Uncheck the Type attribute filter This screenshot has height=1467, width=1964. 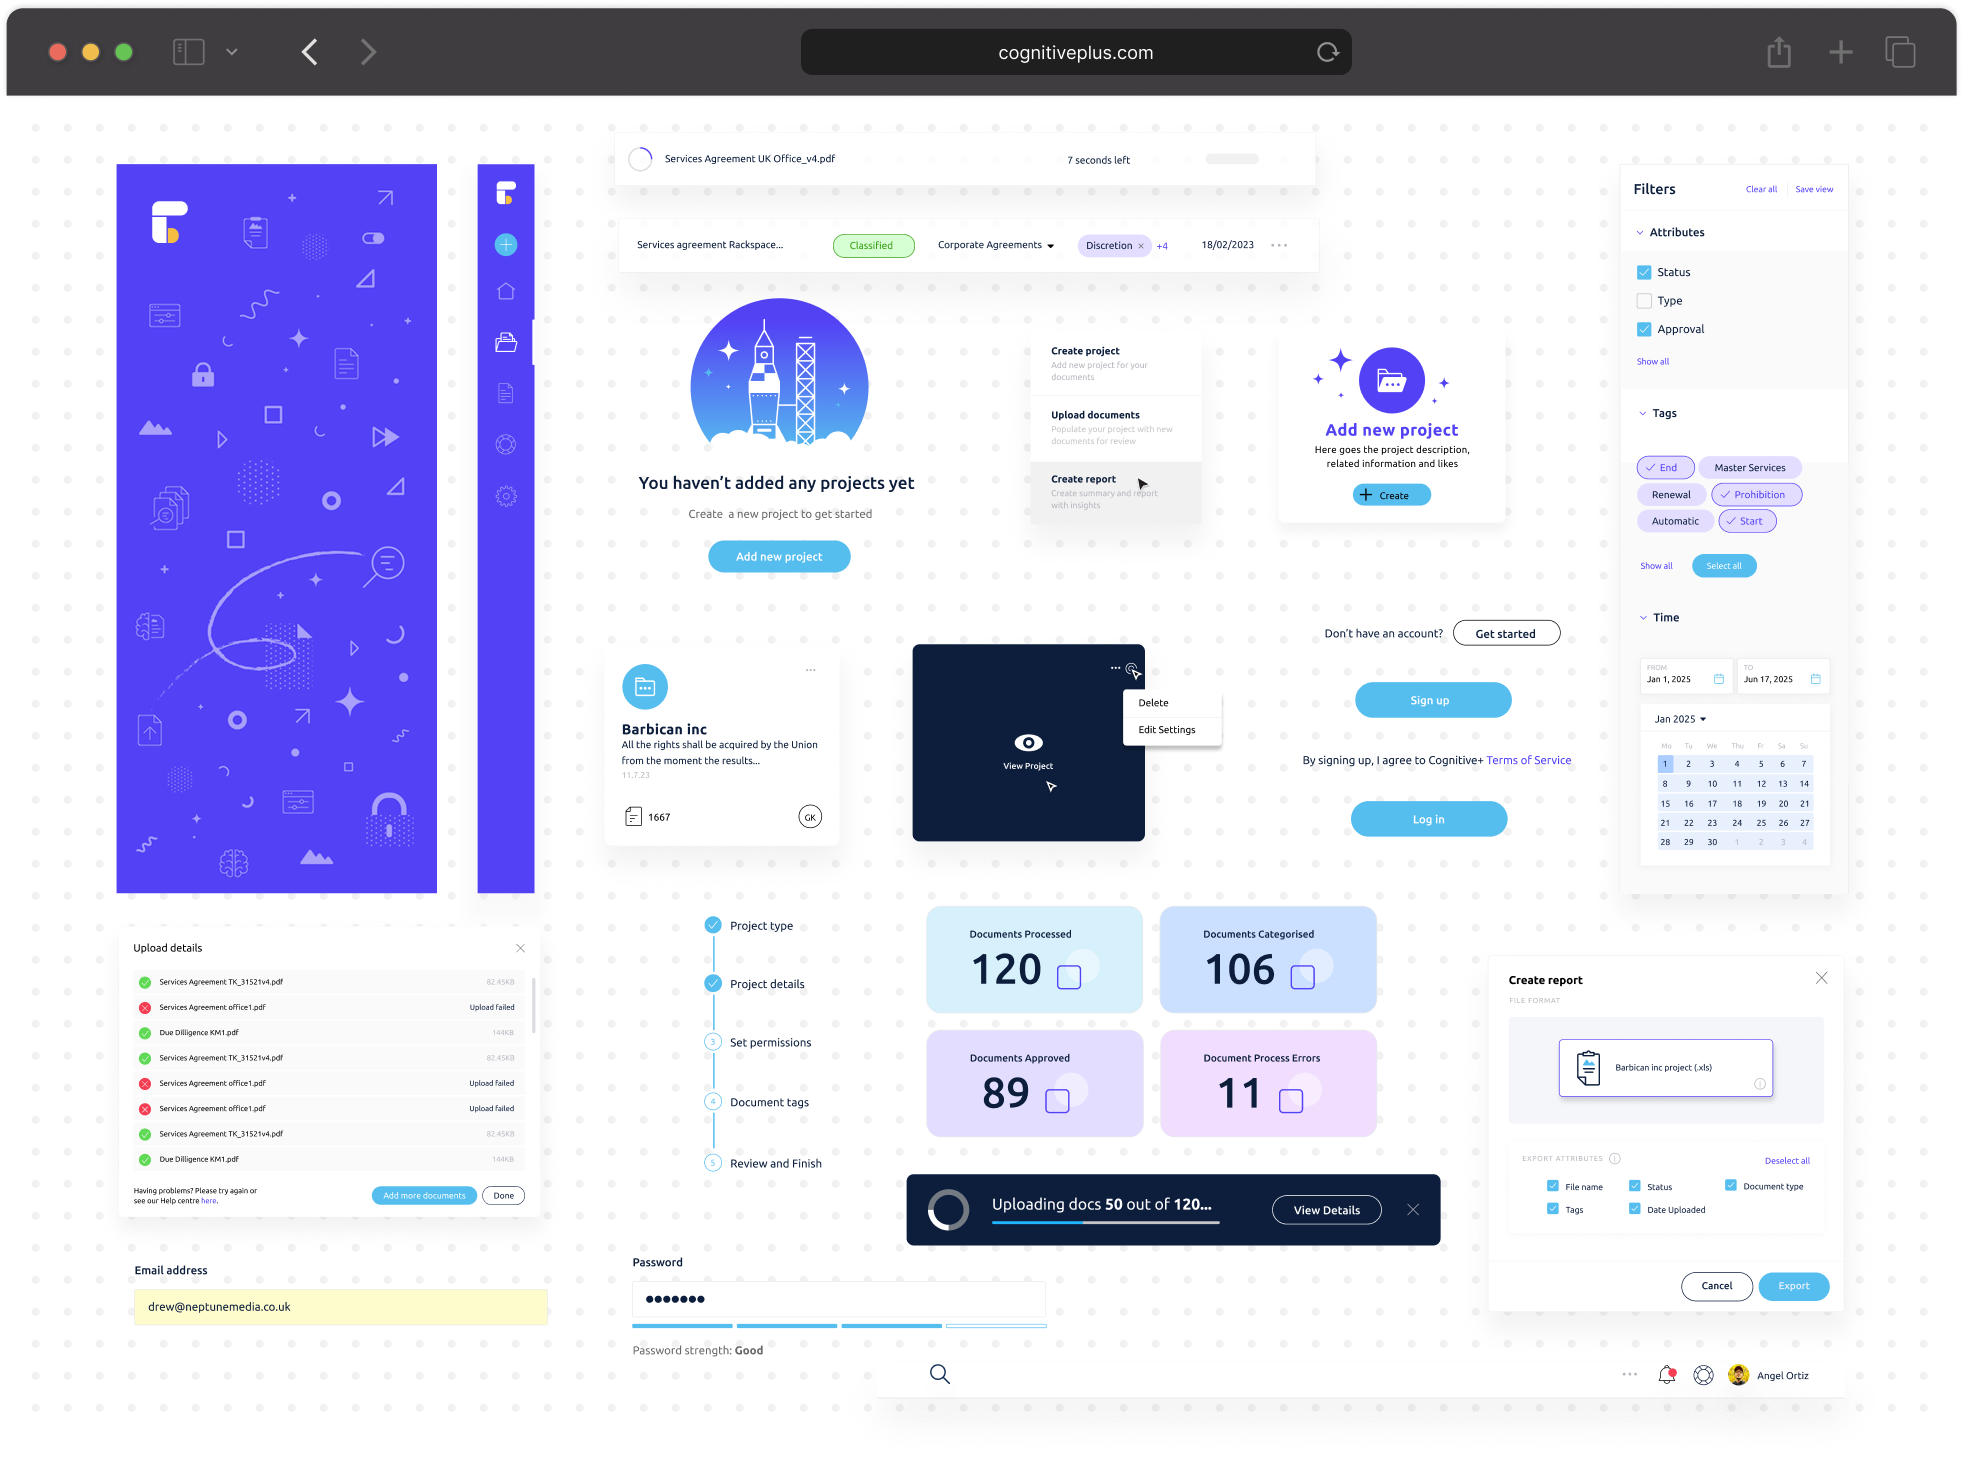click(x=1644, y=300)
